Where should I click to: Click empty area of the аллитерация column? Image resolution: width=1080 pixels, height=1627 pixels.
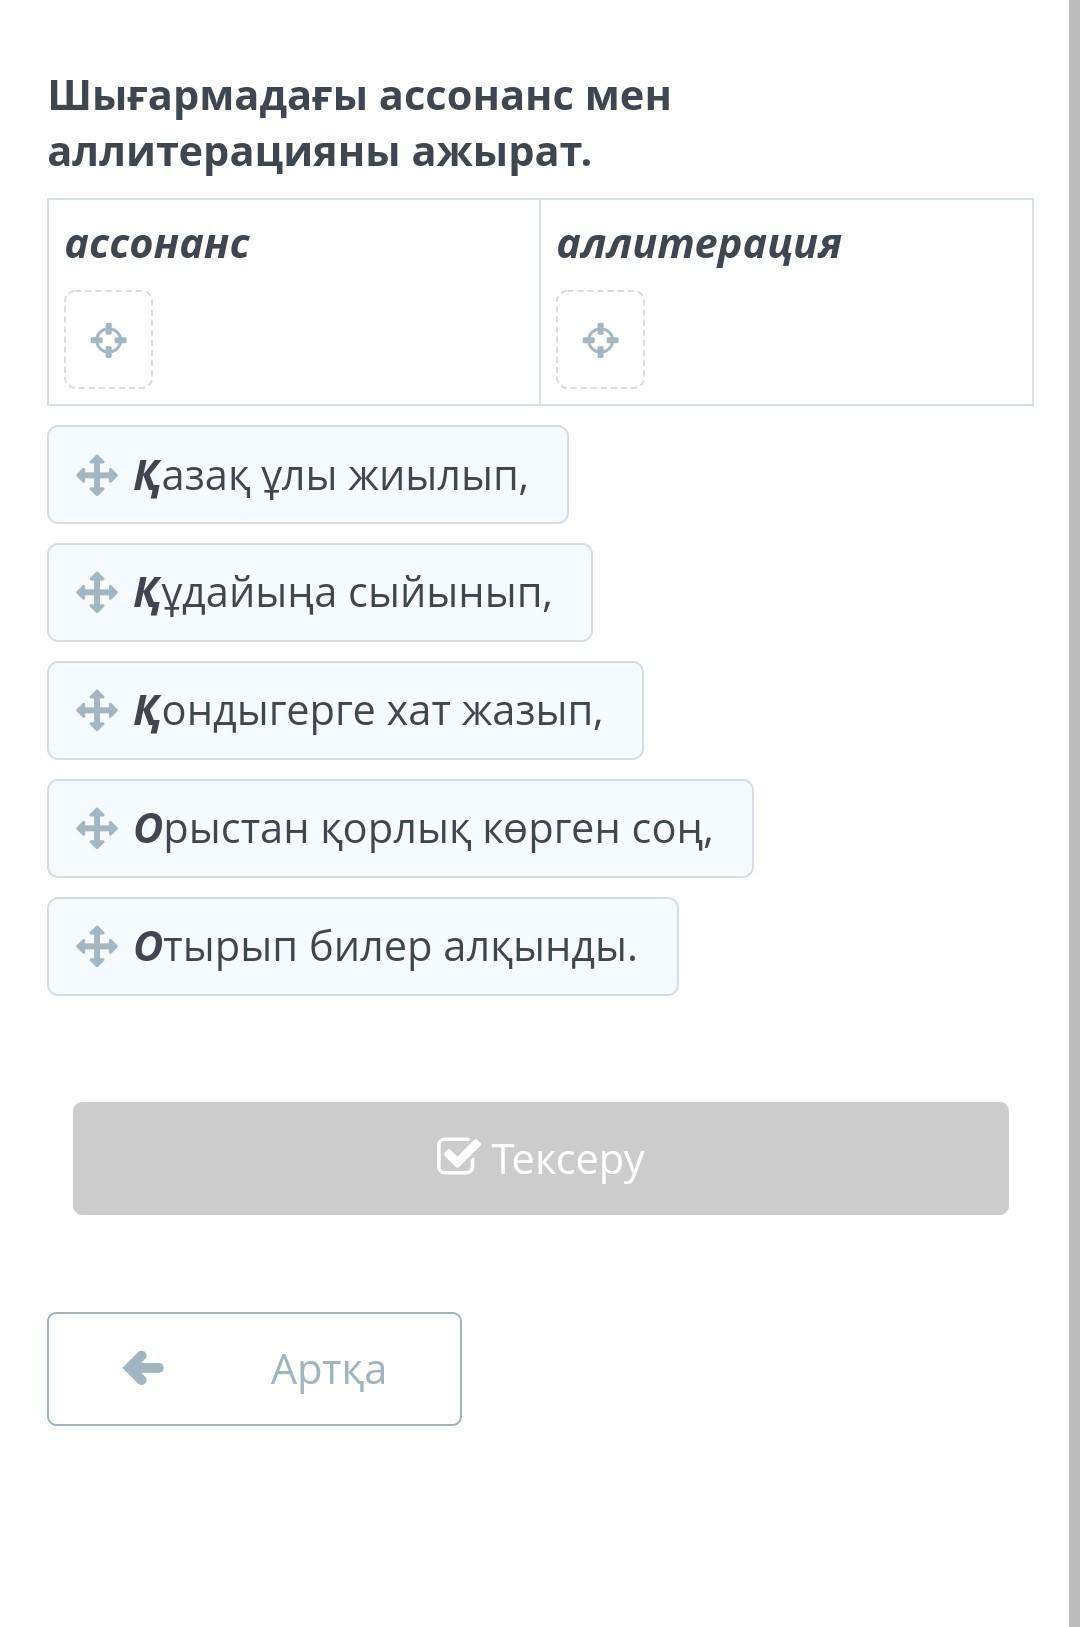click(838, 340)
